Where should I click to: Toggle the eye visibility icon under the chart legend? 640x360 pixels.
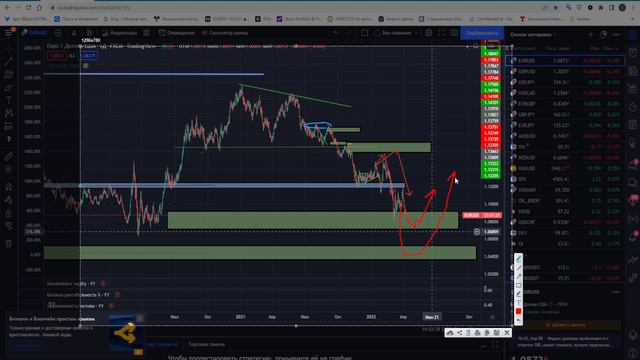coord(86,65)
